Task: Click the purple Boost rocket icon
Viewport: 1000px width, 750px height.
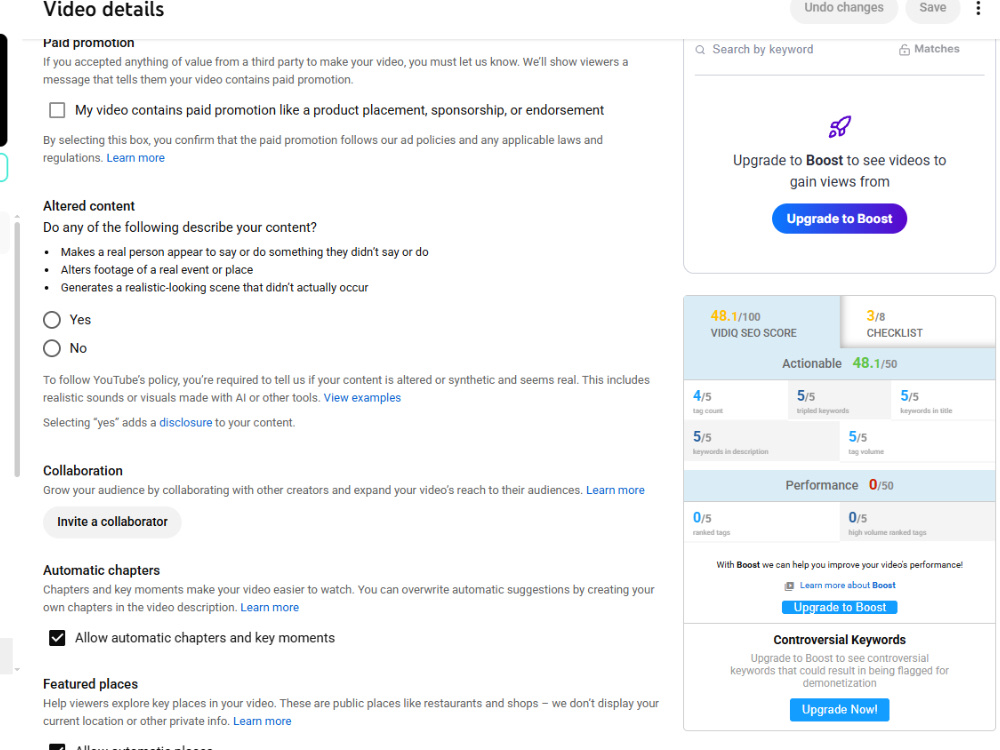Action: 839,127
